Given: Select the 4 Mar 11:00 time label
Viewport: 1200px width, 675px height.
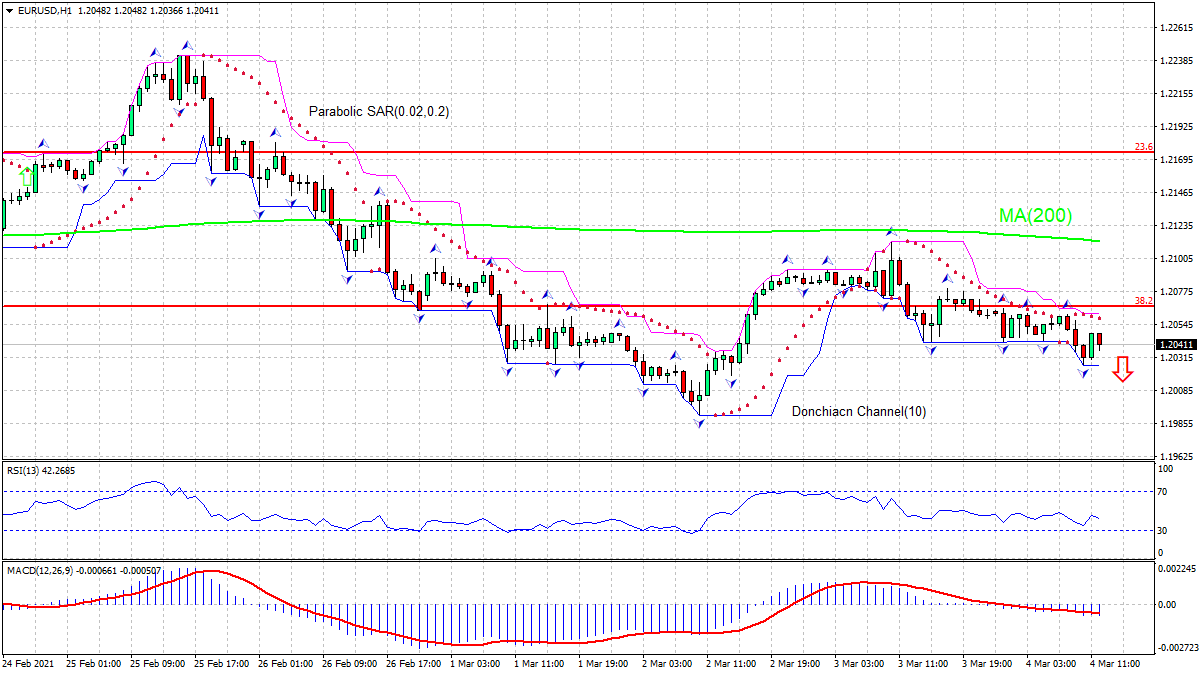Looking at the screenshot, I should click(x=1117, y=663).
